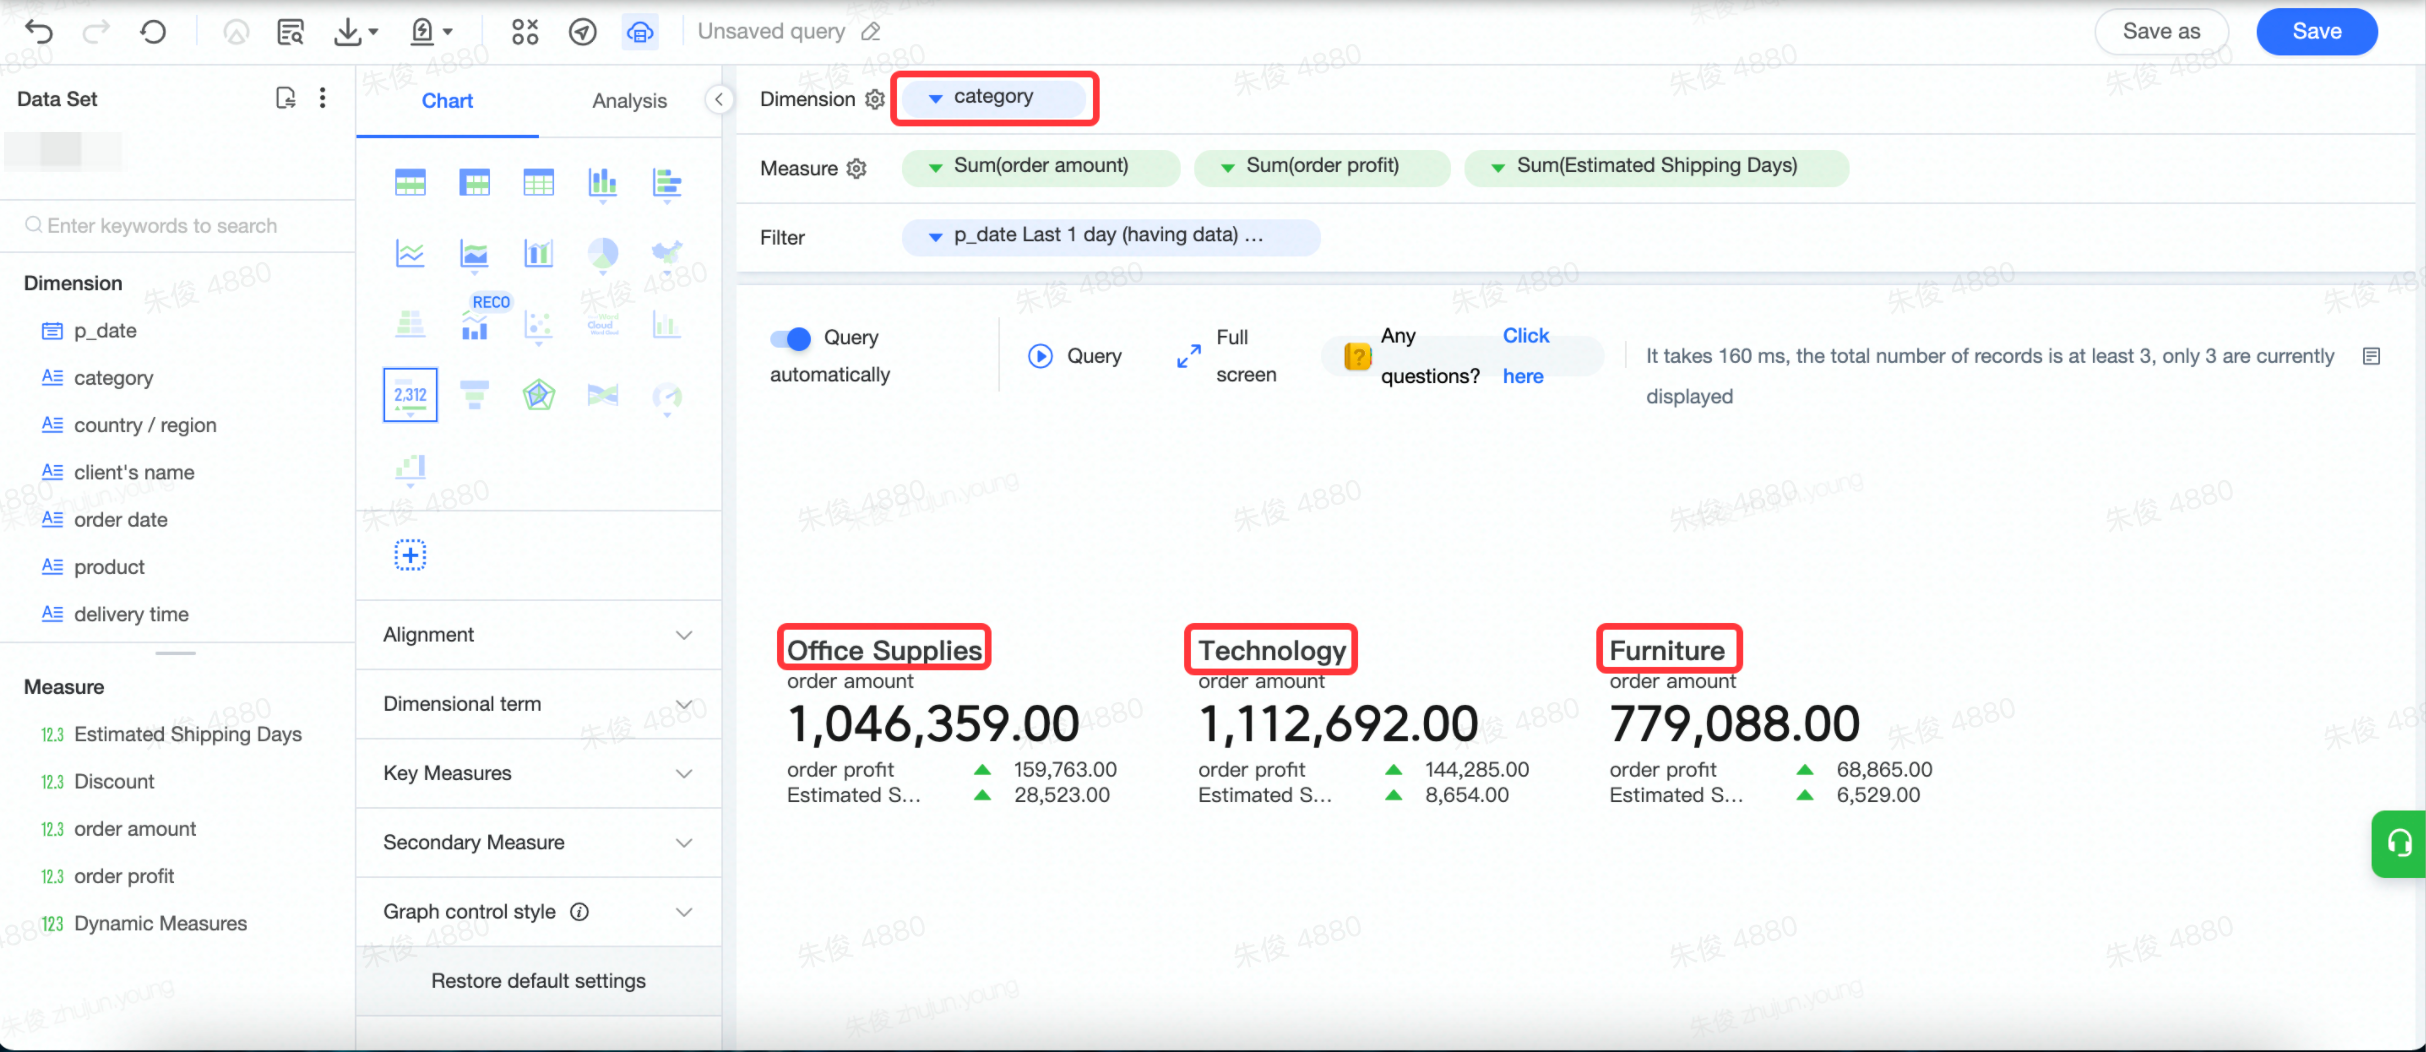
Task: Open Data Set three-dot more menu
Action: pos(322,98)
